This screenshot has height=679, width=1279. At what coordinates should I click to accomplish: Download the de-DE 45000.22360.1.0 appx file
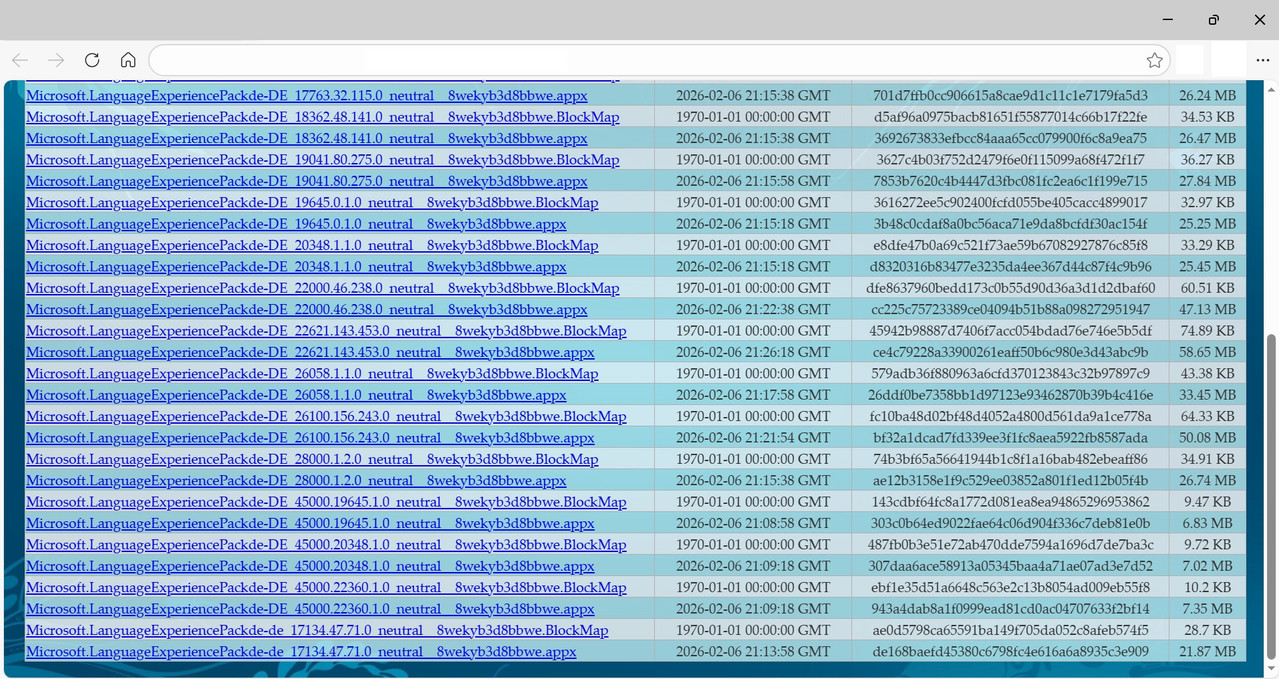coord(310,609)
